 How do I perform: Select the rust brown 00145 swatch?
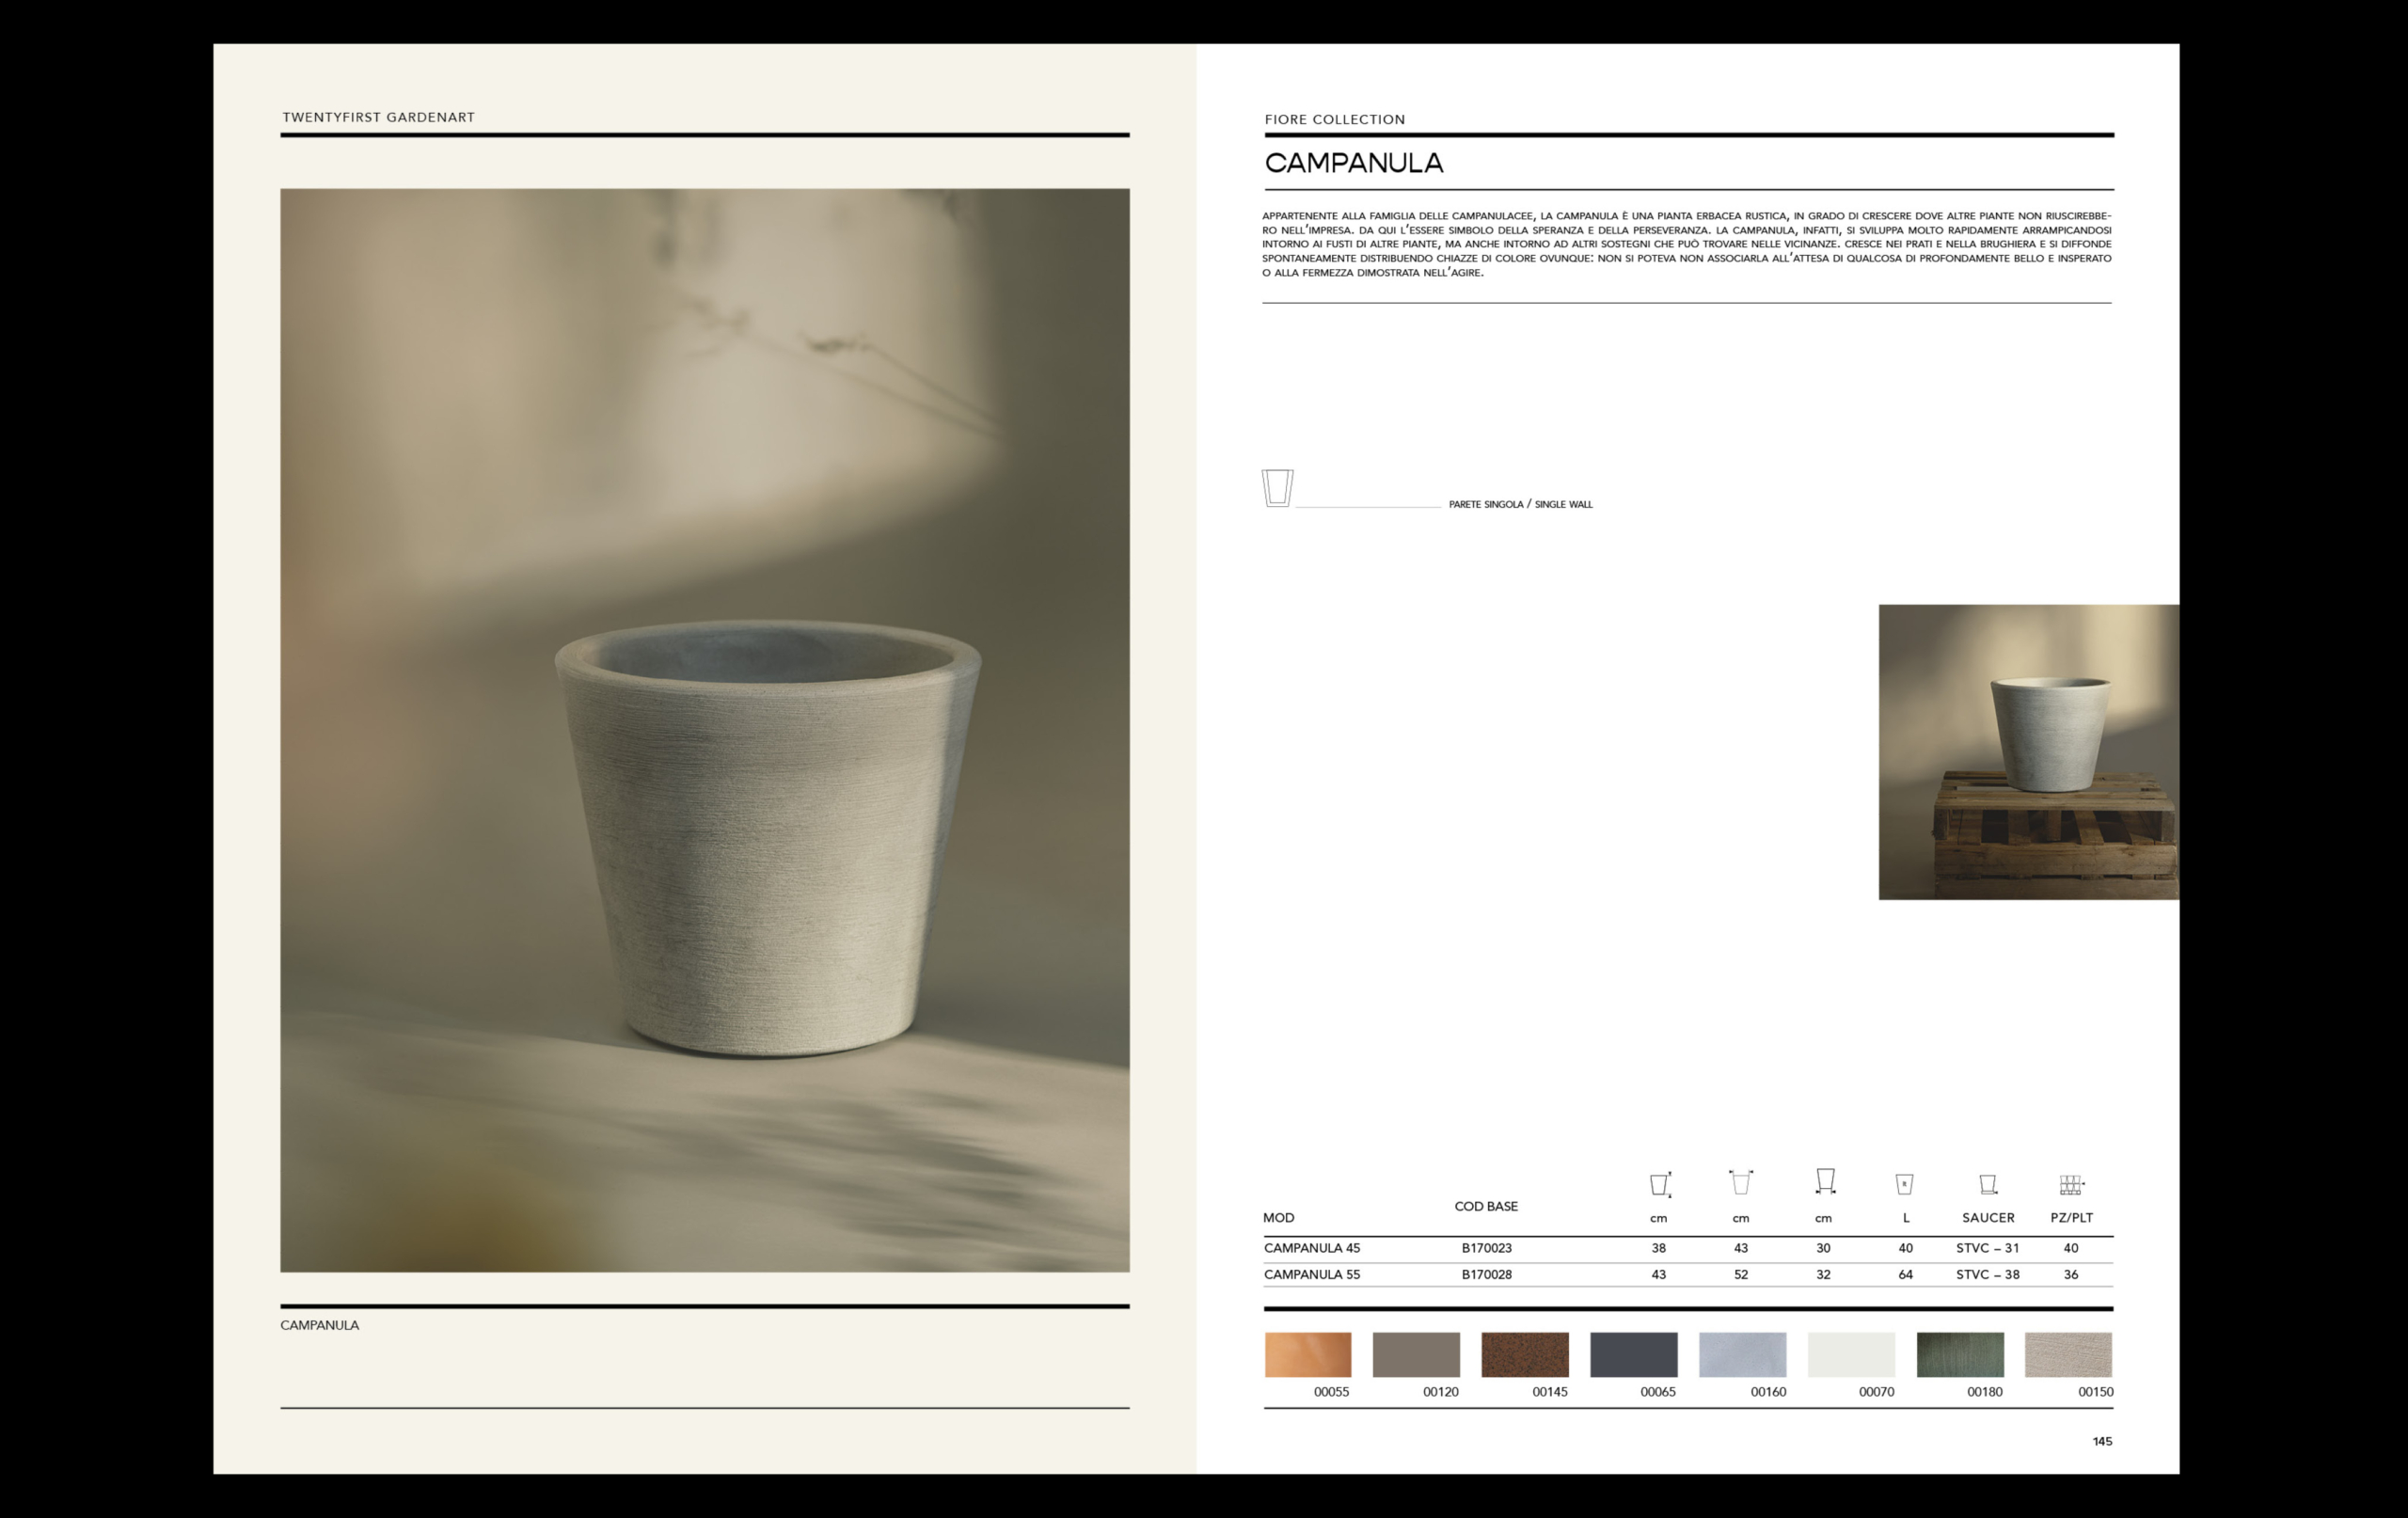pos(1524,1354)
